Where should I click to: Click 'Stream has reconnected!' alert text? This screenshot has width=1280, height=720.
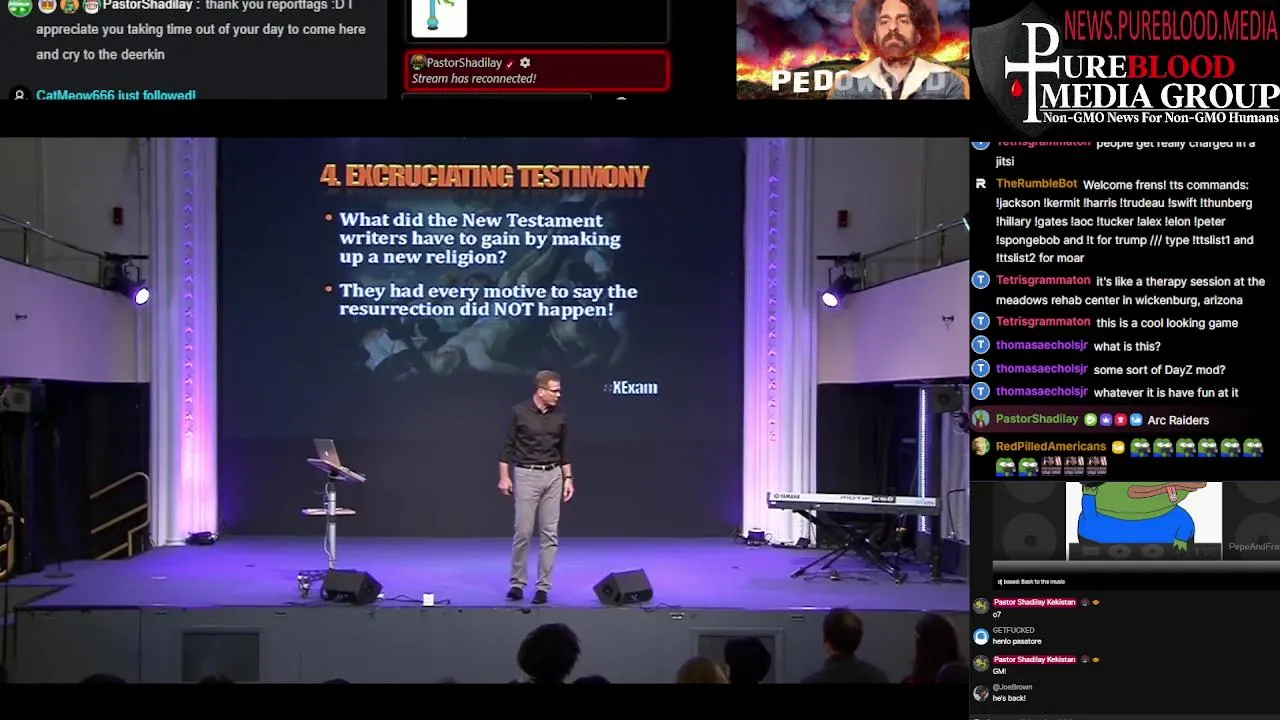474,79
